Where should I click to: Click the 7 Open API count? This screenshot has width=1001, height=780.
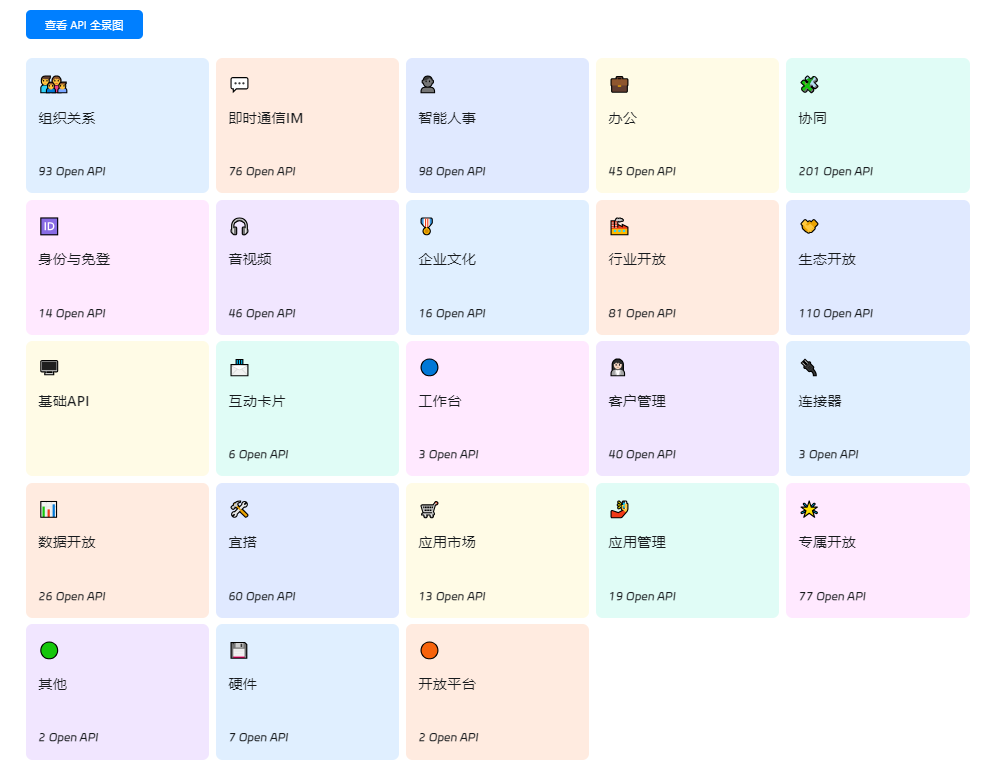point(259,737)
